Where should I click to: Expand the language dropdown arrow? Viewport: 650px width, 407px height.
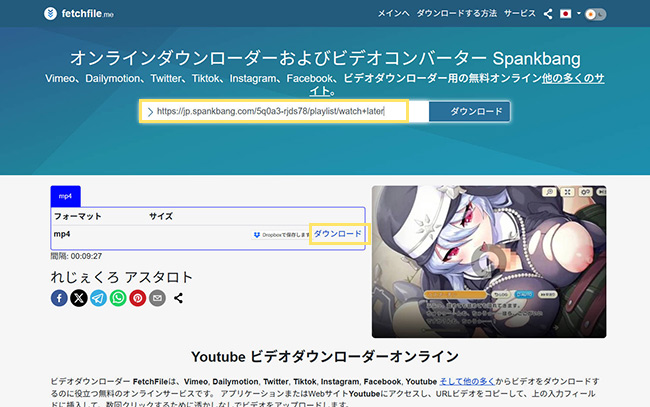tap(578, 13)
